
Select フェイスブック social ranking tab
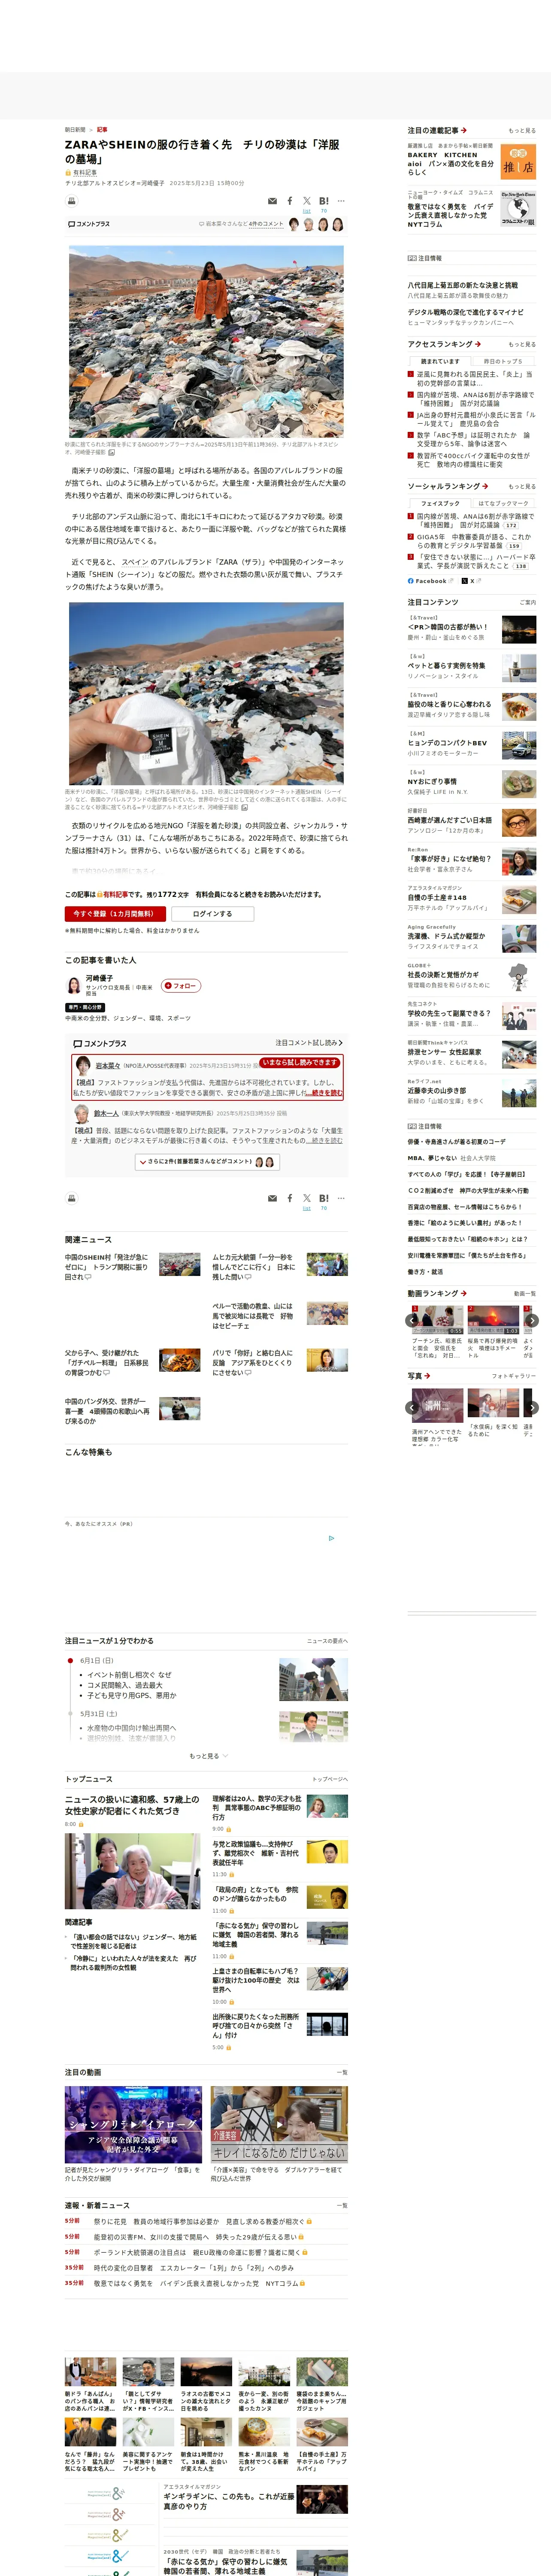[x=440, y=503]
